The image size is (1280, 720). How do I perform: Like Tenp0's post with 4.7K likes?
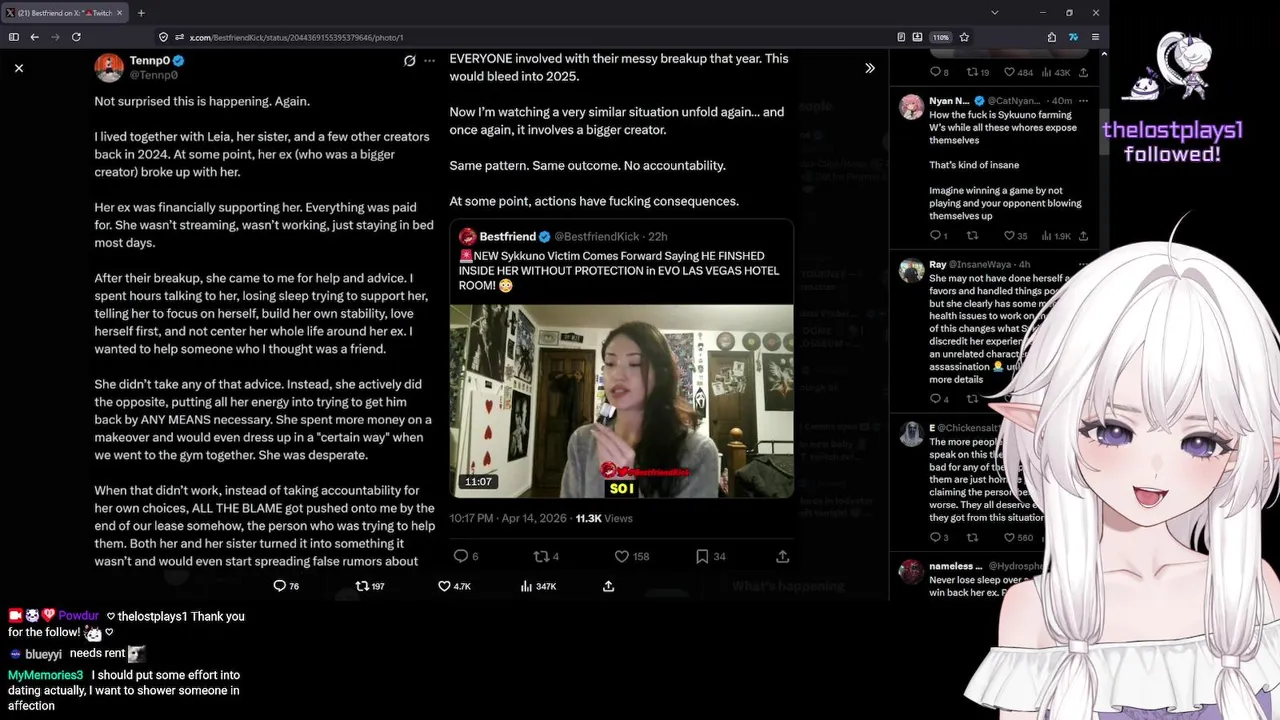[x=454, y=586]
